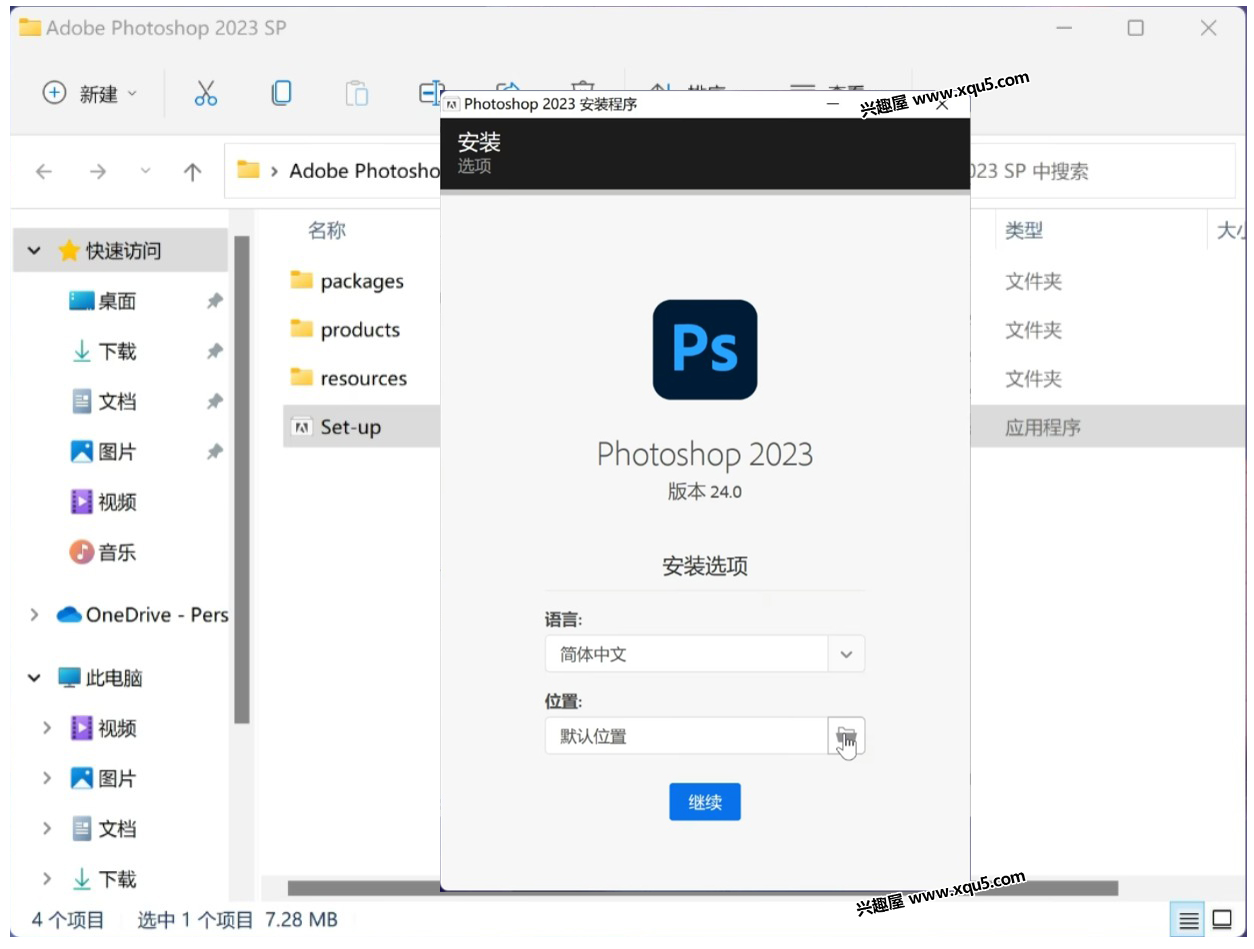Expand 视频 chevron under 此电脑
The image size is (1254, 949).
[47, 728]
